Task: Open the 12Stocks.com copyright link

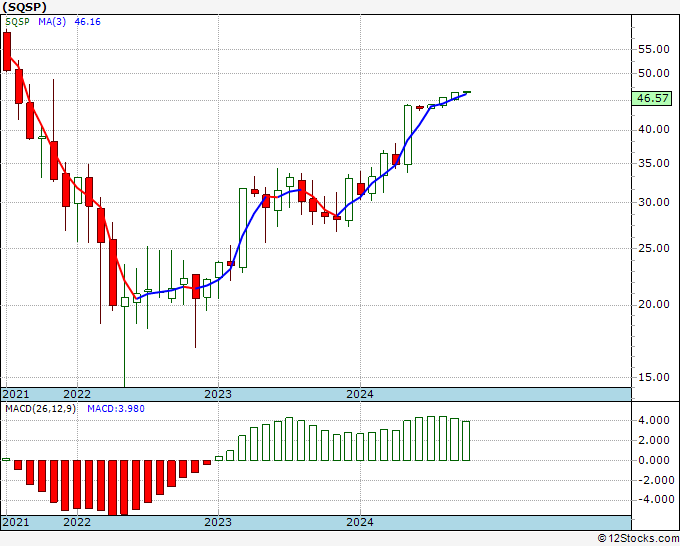Action: [638, 539]
